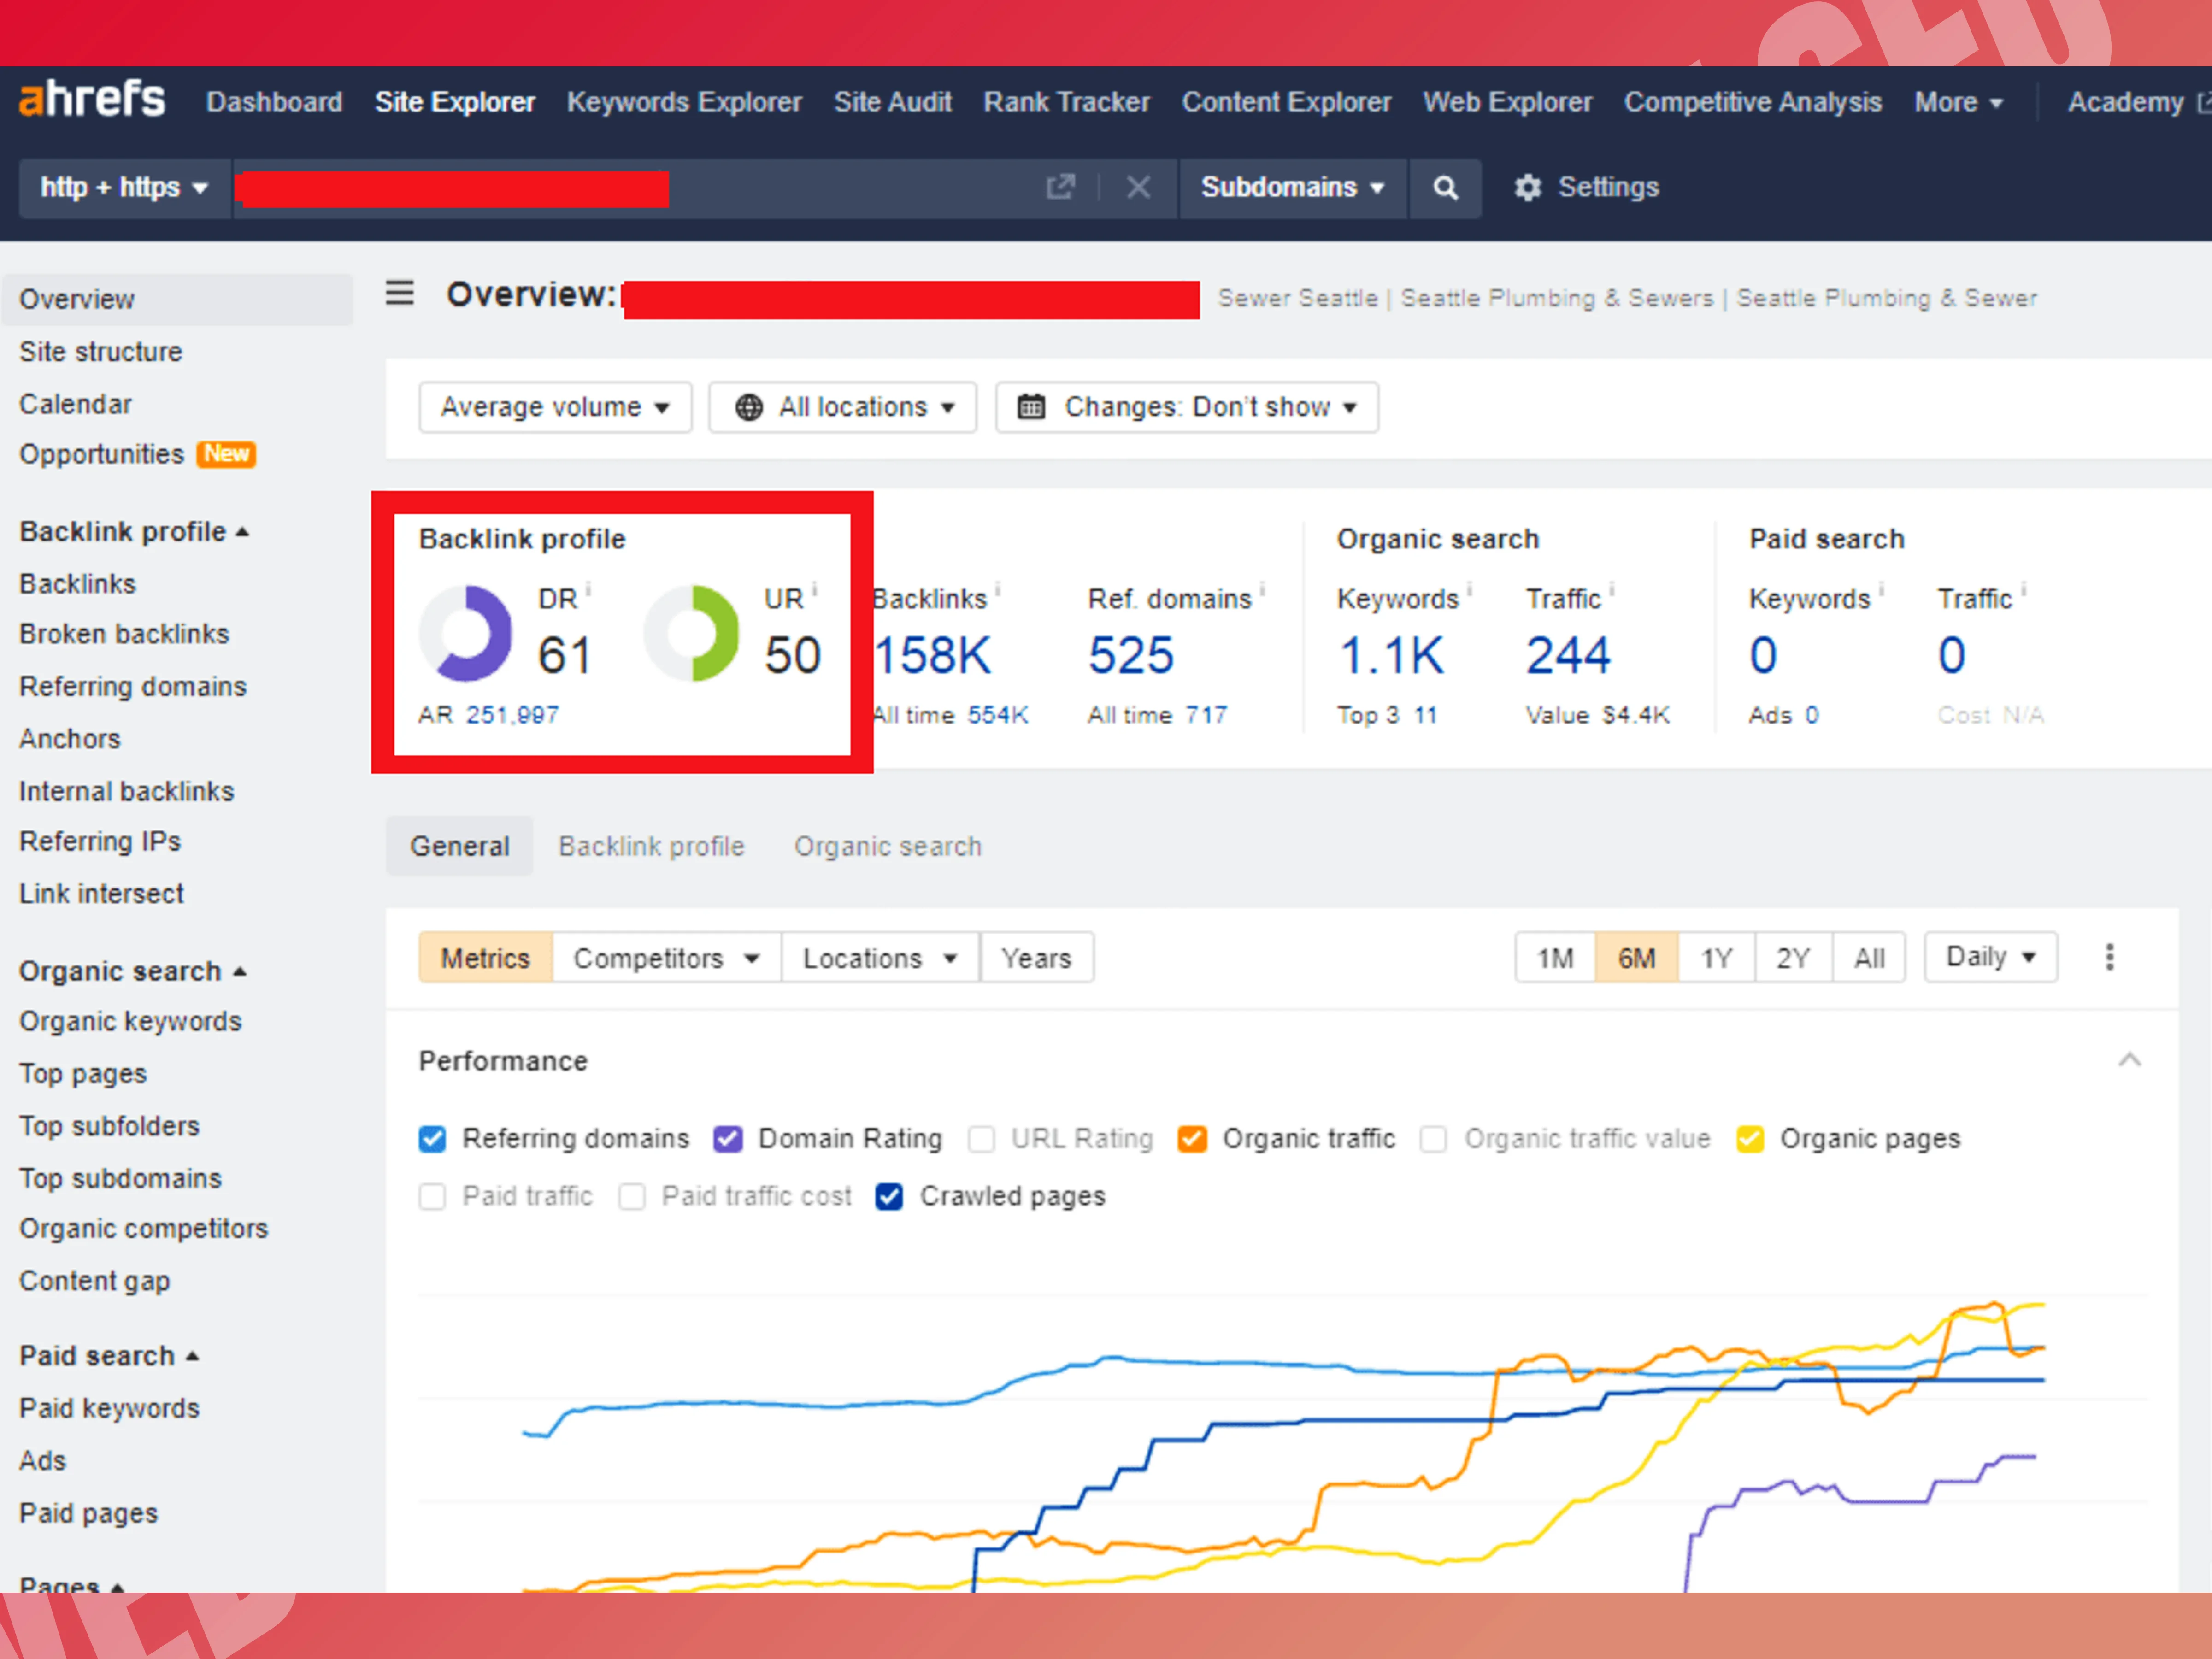
Task: Click the search magnifier icon
Action: click(x=1445, y=188)
